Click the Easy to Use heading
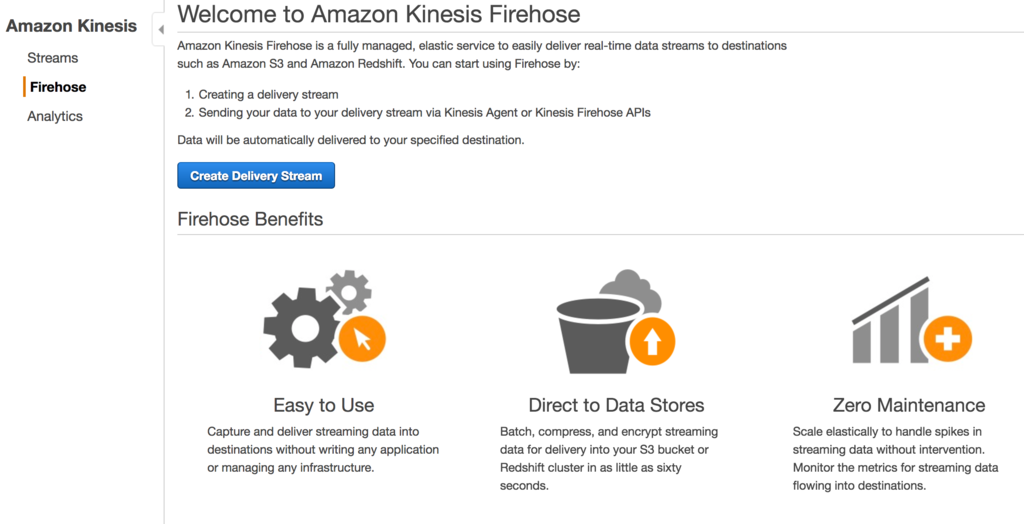Screen dimensions: 1024x524 (324, 405)
